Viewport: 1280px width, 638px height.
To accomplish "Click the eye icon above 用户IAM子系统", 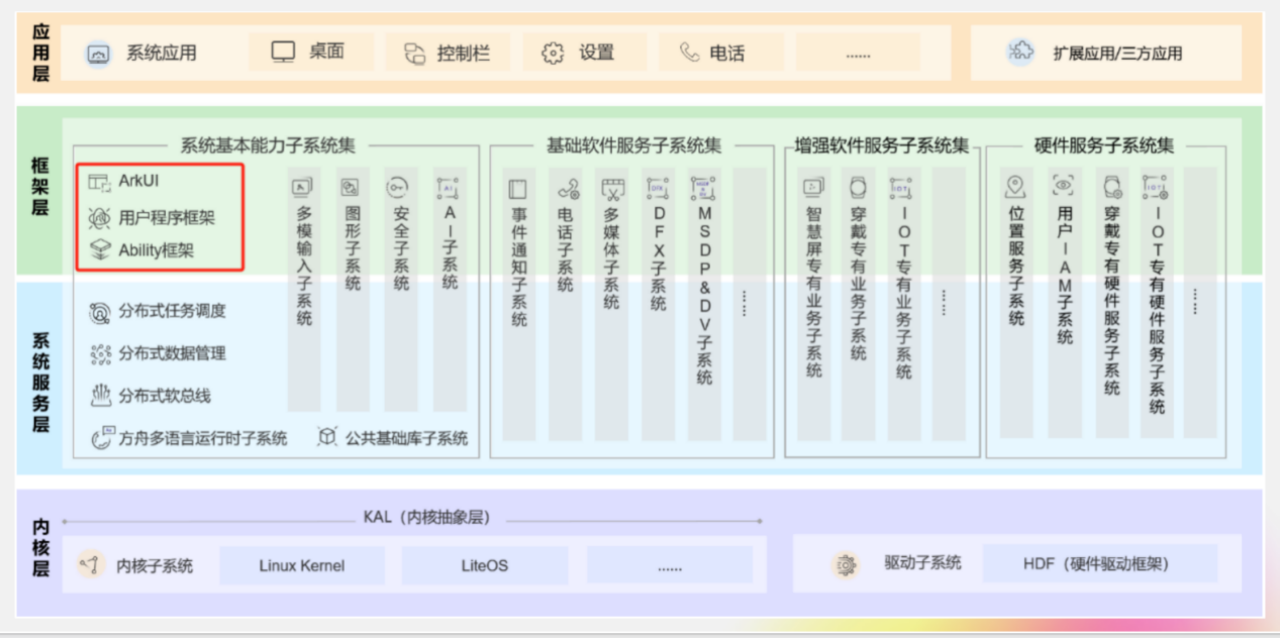I will coord(1064,186).
